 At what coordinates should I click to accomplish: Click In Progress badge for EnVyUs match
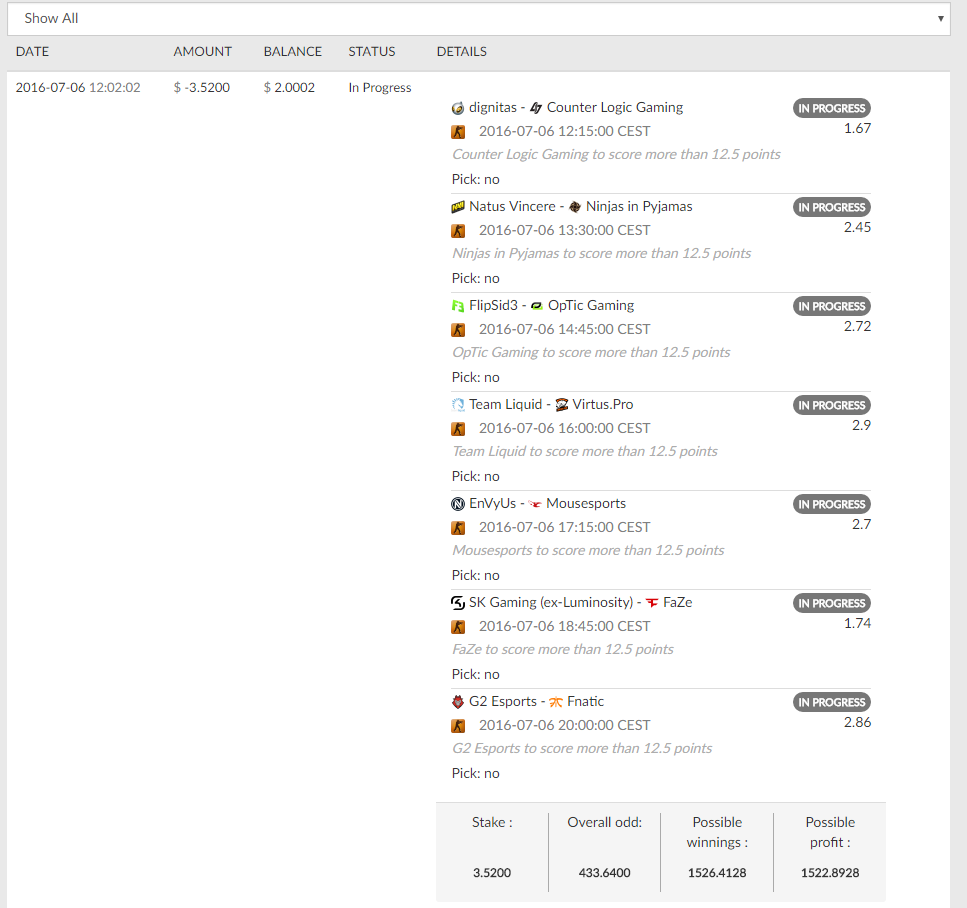coord(831,505)
